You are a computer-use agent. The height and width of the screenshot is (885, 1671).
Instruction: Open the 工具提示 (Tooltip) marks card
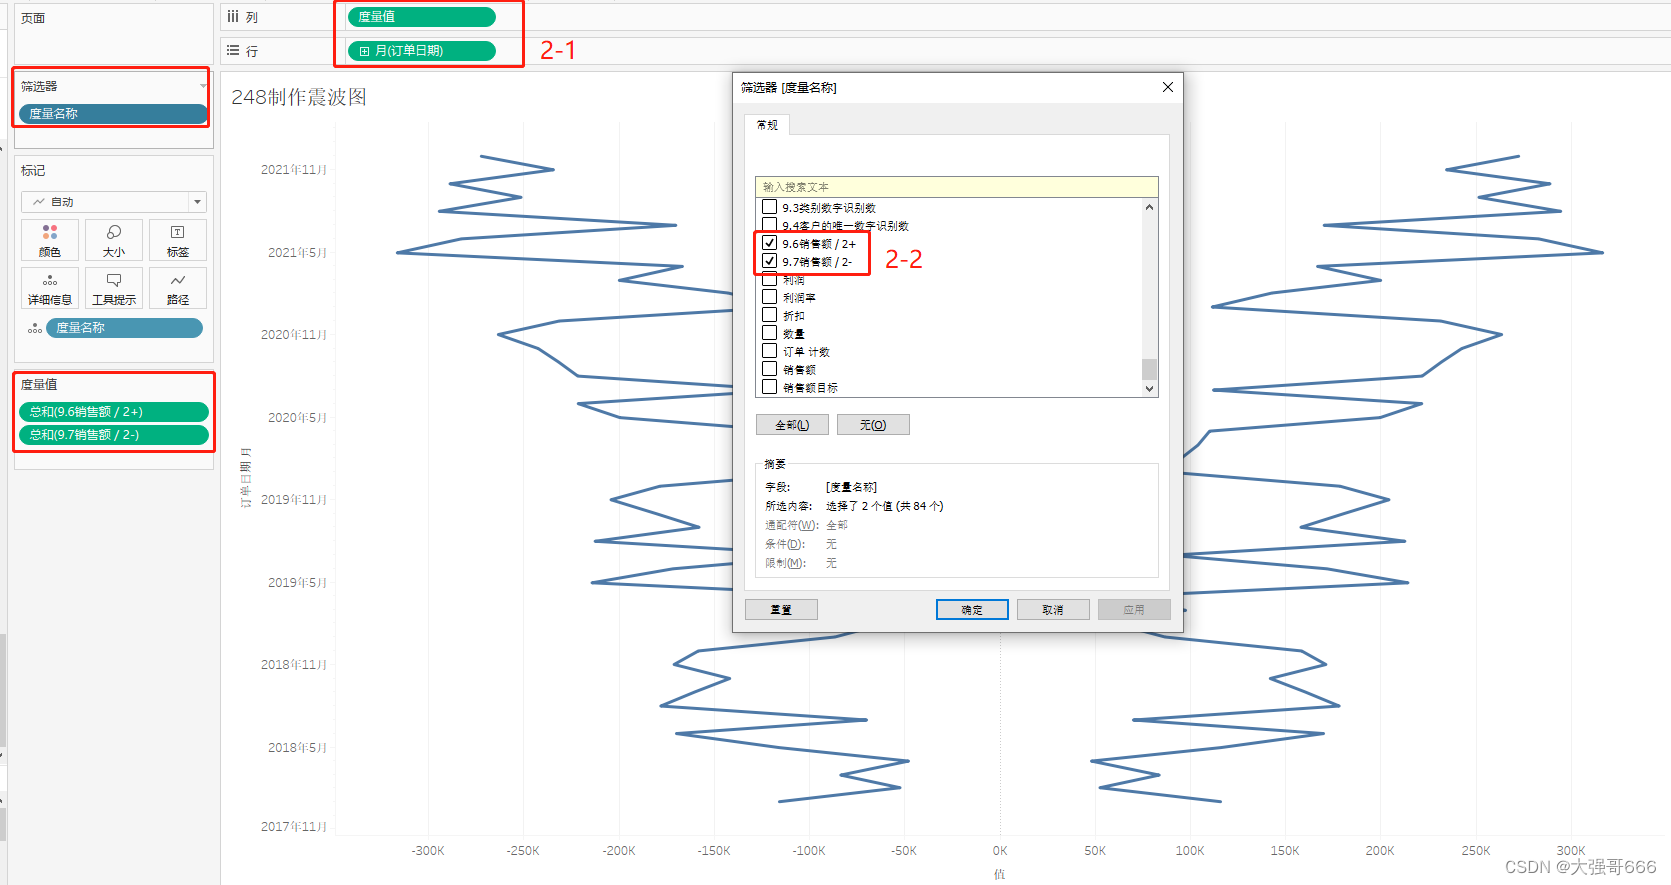(114, 288)
